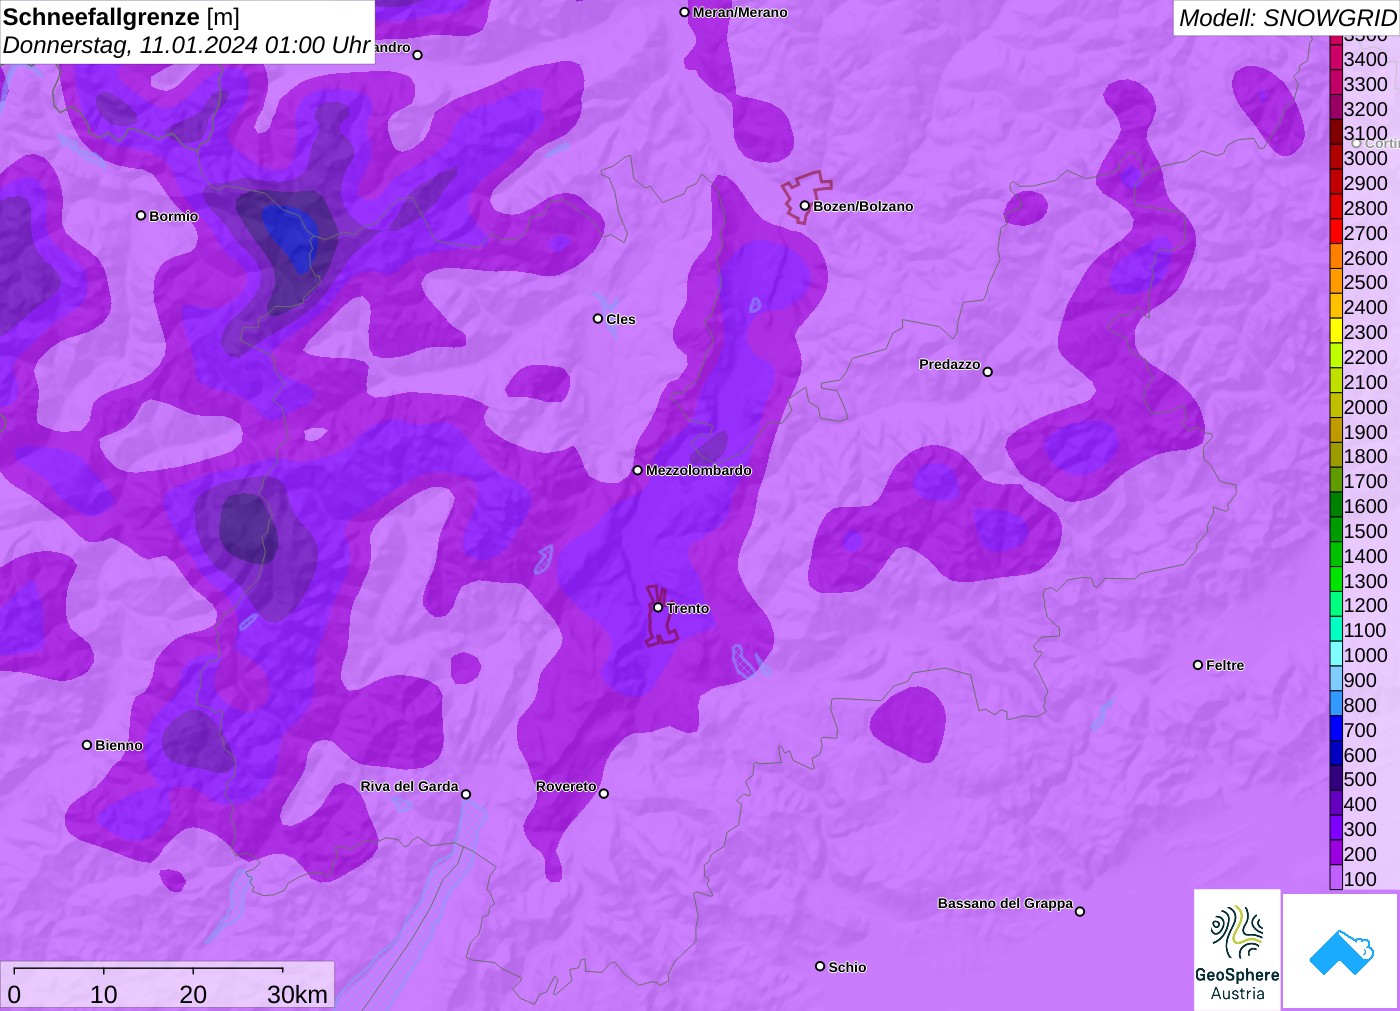
Task: Click the Predazzo location dot
Action: (988, 372)
